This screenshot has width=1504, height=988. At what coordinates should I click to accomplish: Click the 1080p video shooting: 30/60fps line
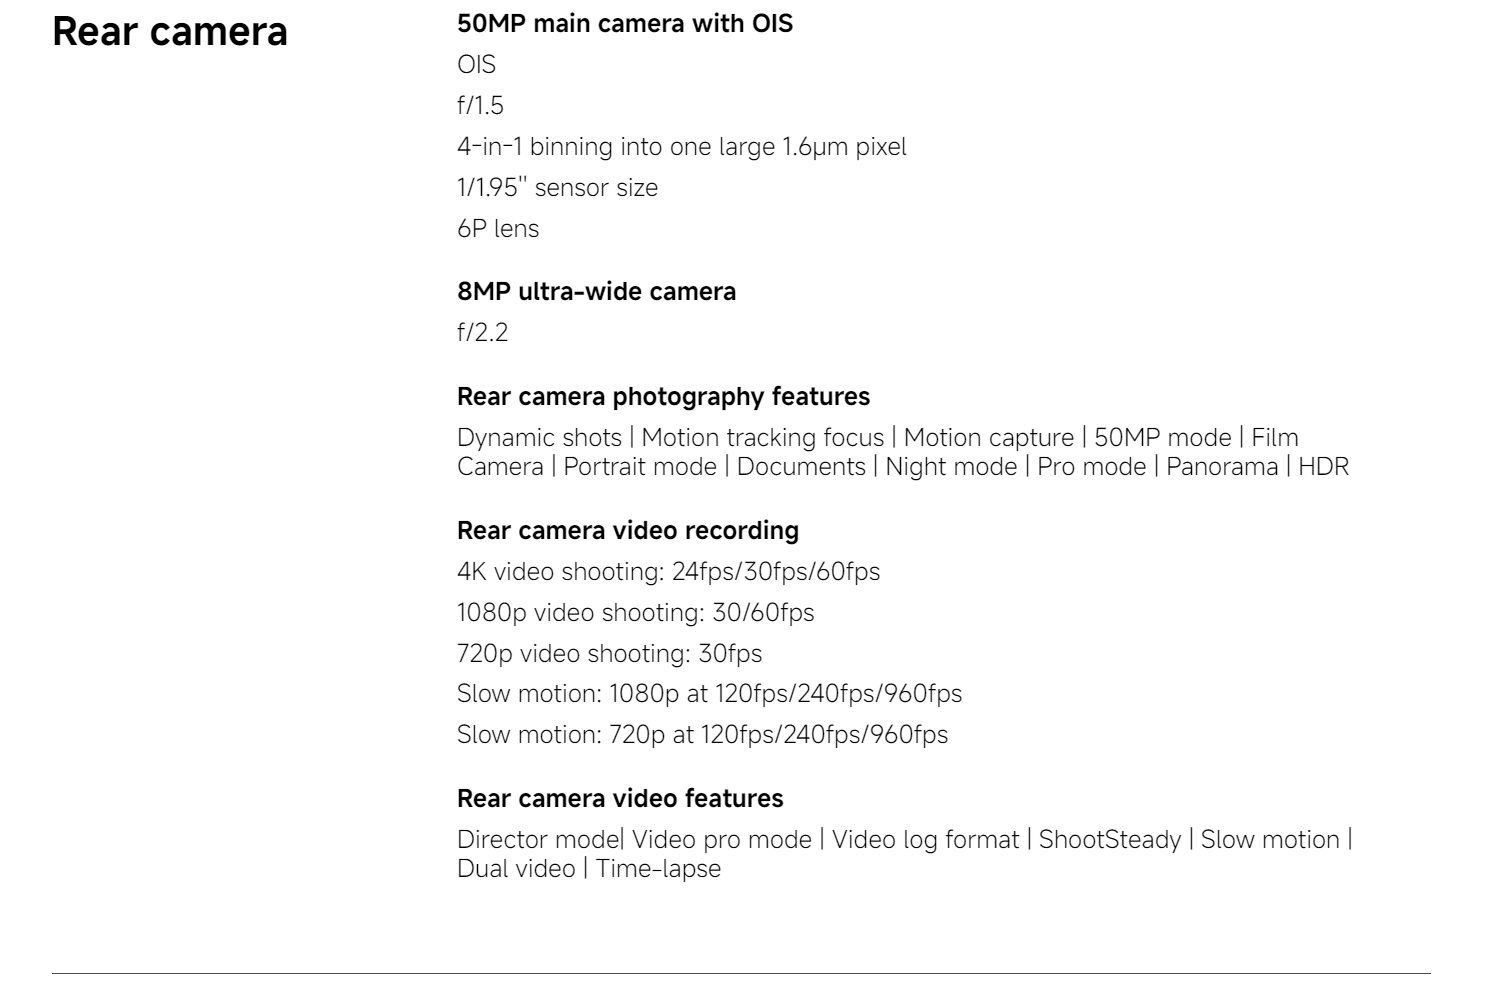point(636,612)
